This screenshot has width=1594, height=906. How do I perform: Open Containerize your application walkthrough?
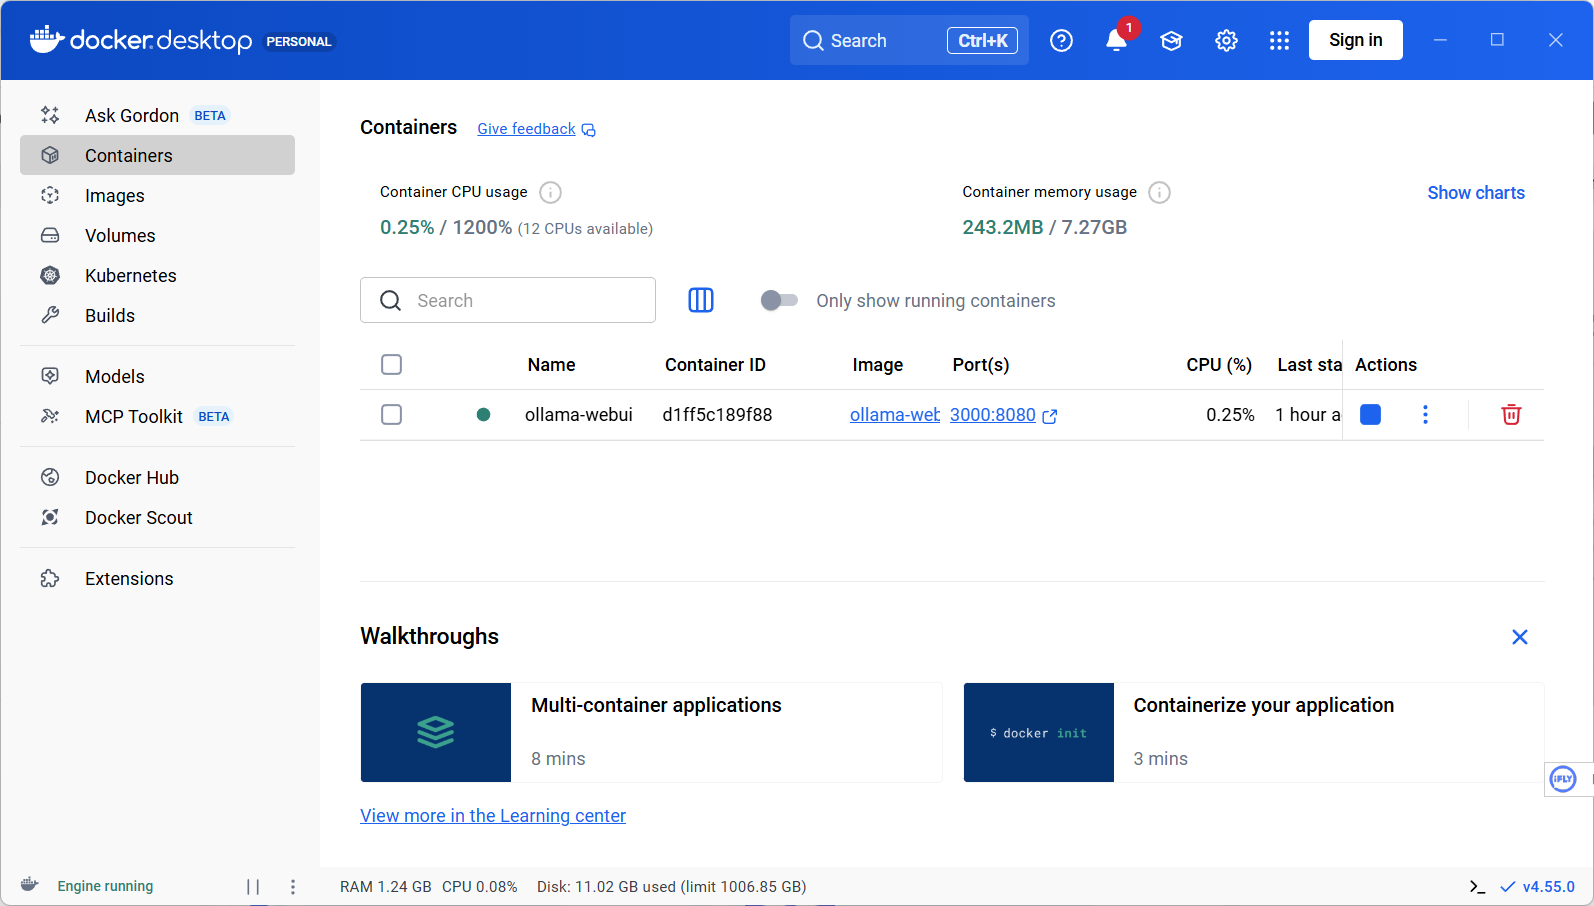click(1253, 732)
